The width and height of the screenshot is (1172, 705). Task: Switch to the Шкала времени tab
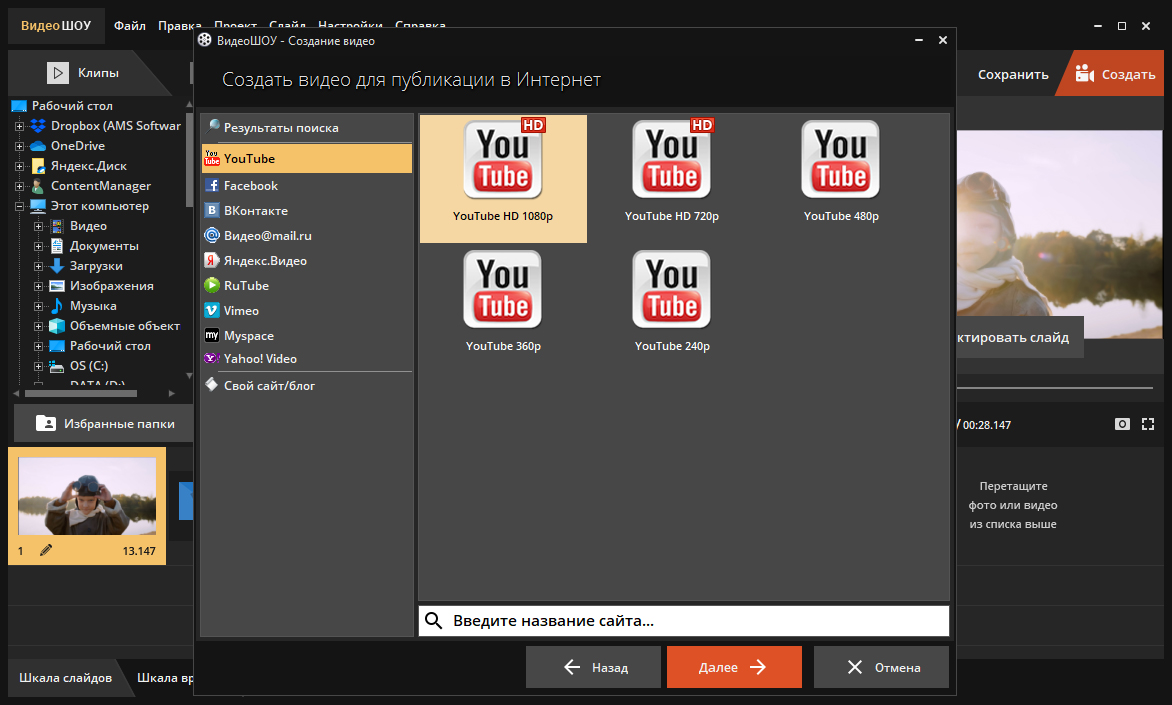[164, 677]
